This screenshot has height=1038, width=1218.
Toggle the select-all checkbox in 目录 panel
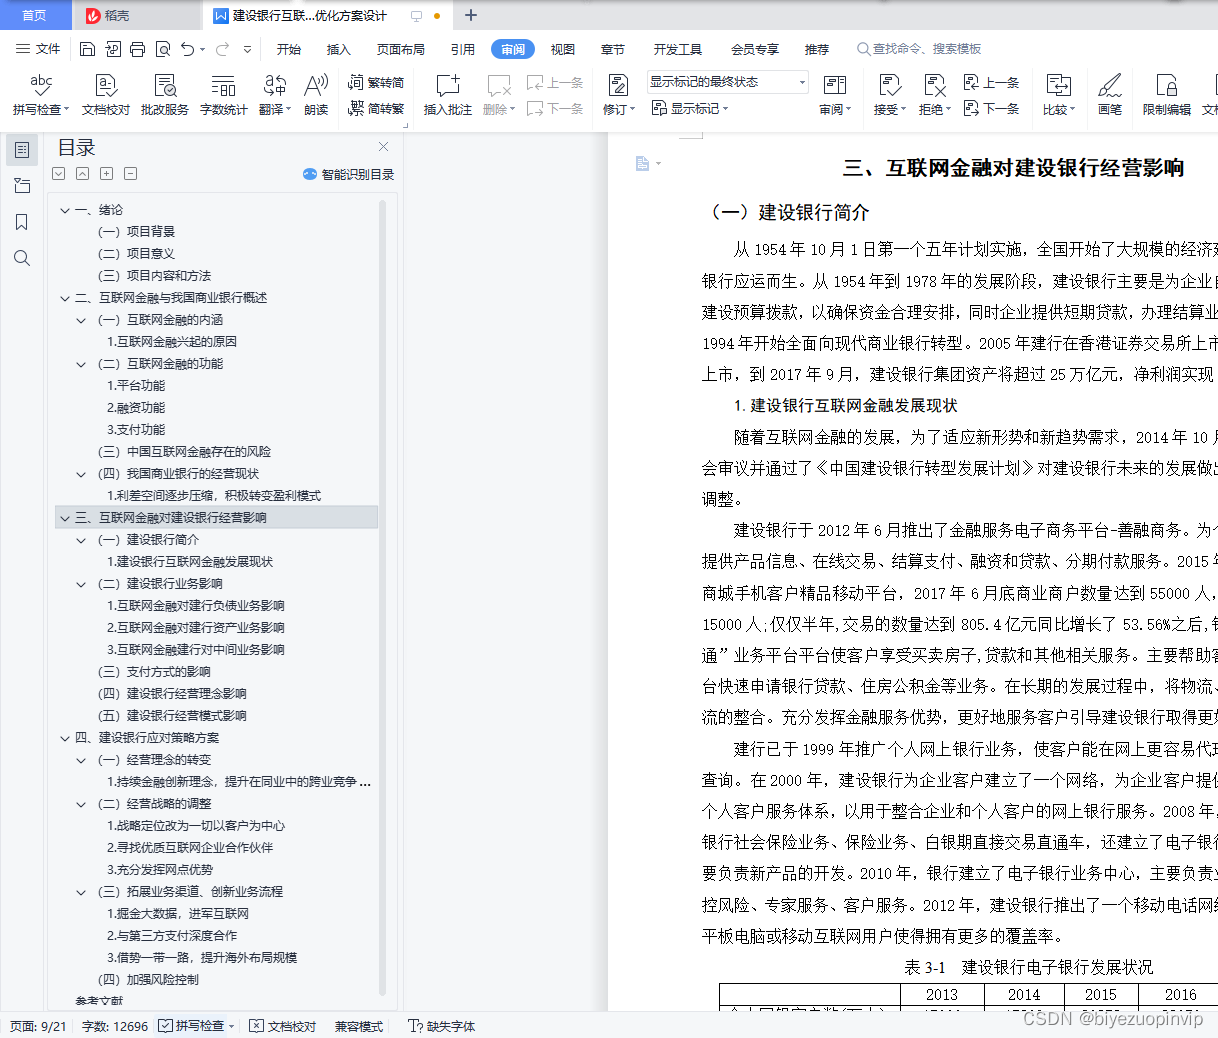(x=58, y=173)
